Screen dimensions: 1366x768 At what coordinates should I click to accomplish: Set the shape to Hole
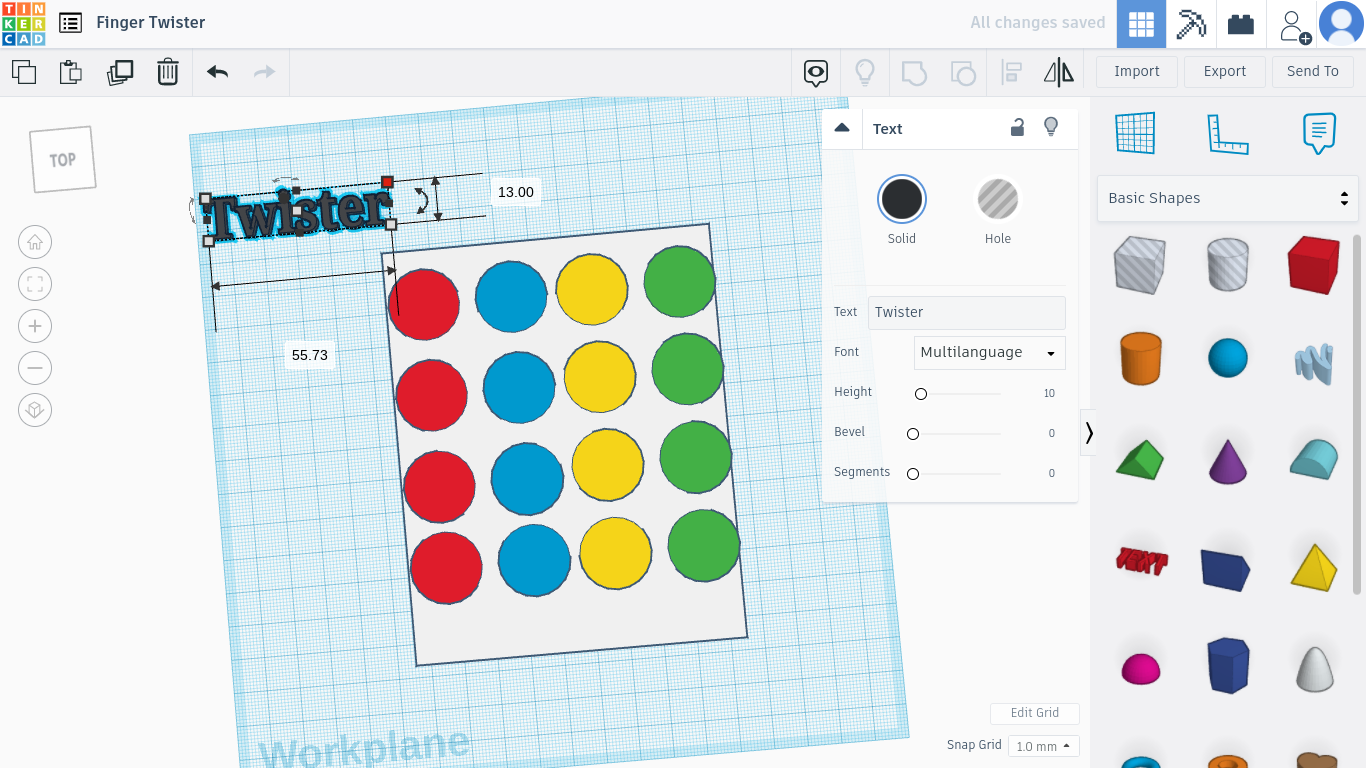(x=998, y=199)
